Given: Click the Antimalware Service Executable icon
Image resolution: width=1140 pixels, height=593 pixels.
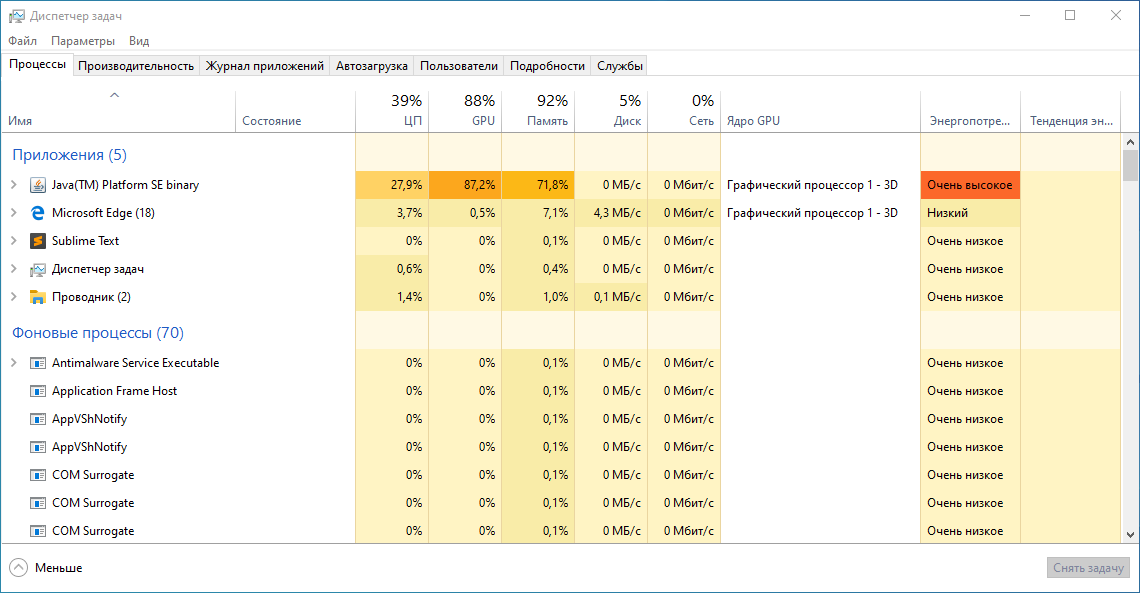Looking at the screenshot, I should pyautogui.click(x=38, y=363).
